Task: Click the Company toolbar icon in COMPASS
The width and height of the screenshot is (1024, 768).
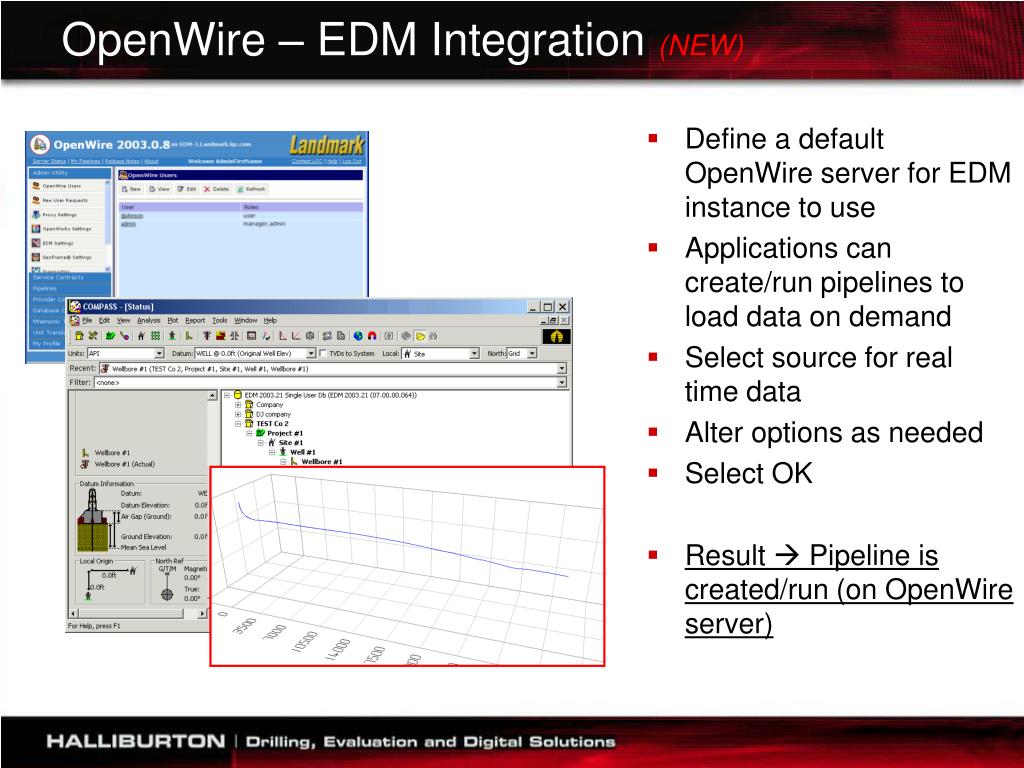Action: pos(79,336)
